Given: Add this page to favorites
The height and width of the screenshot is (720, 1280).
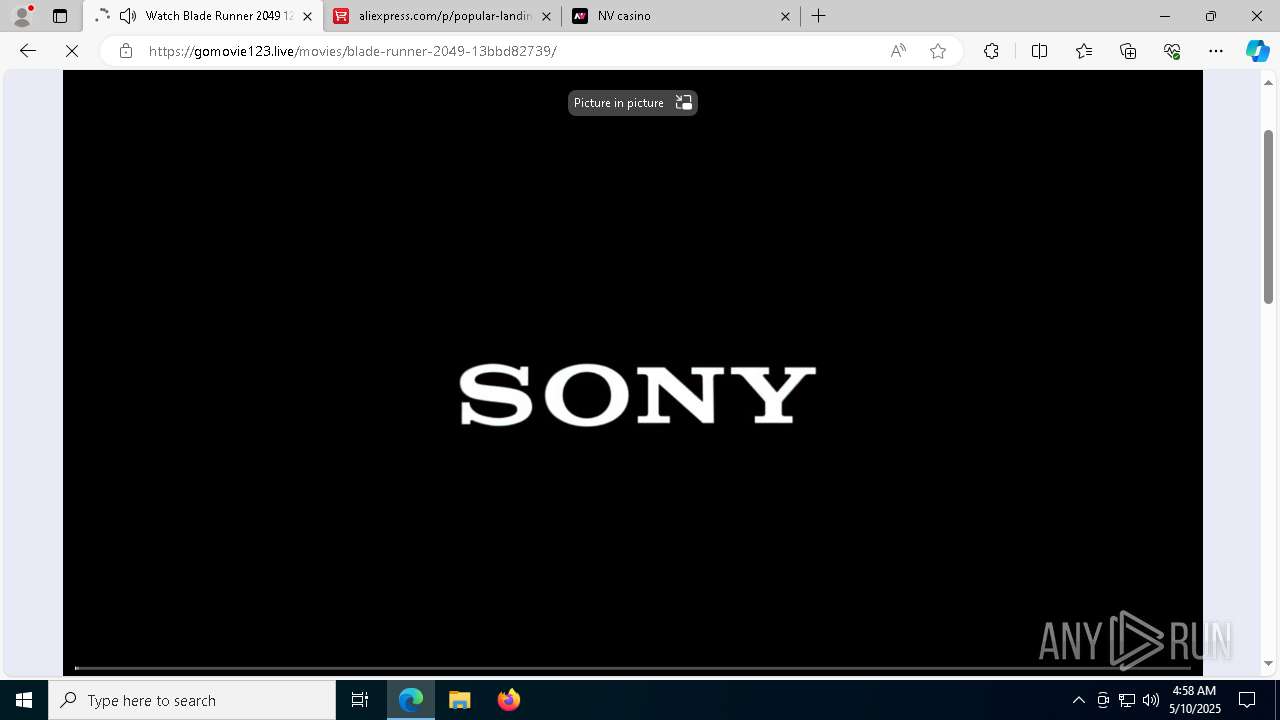Looking at the screenshot, I should click(x=938, y=51).
